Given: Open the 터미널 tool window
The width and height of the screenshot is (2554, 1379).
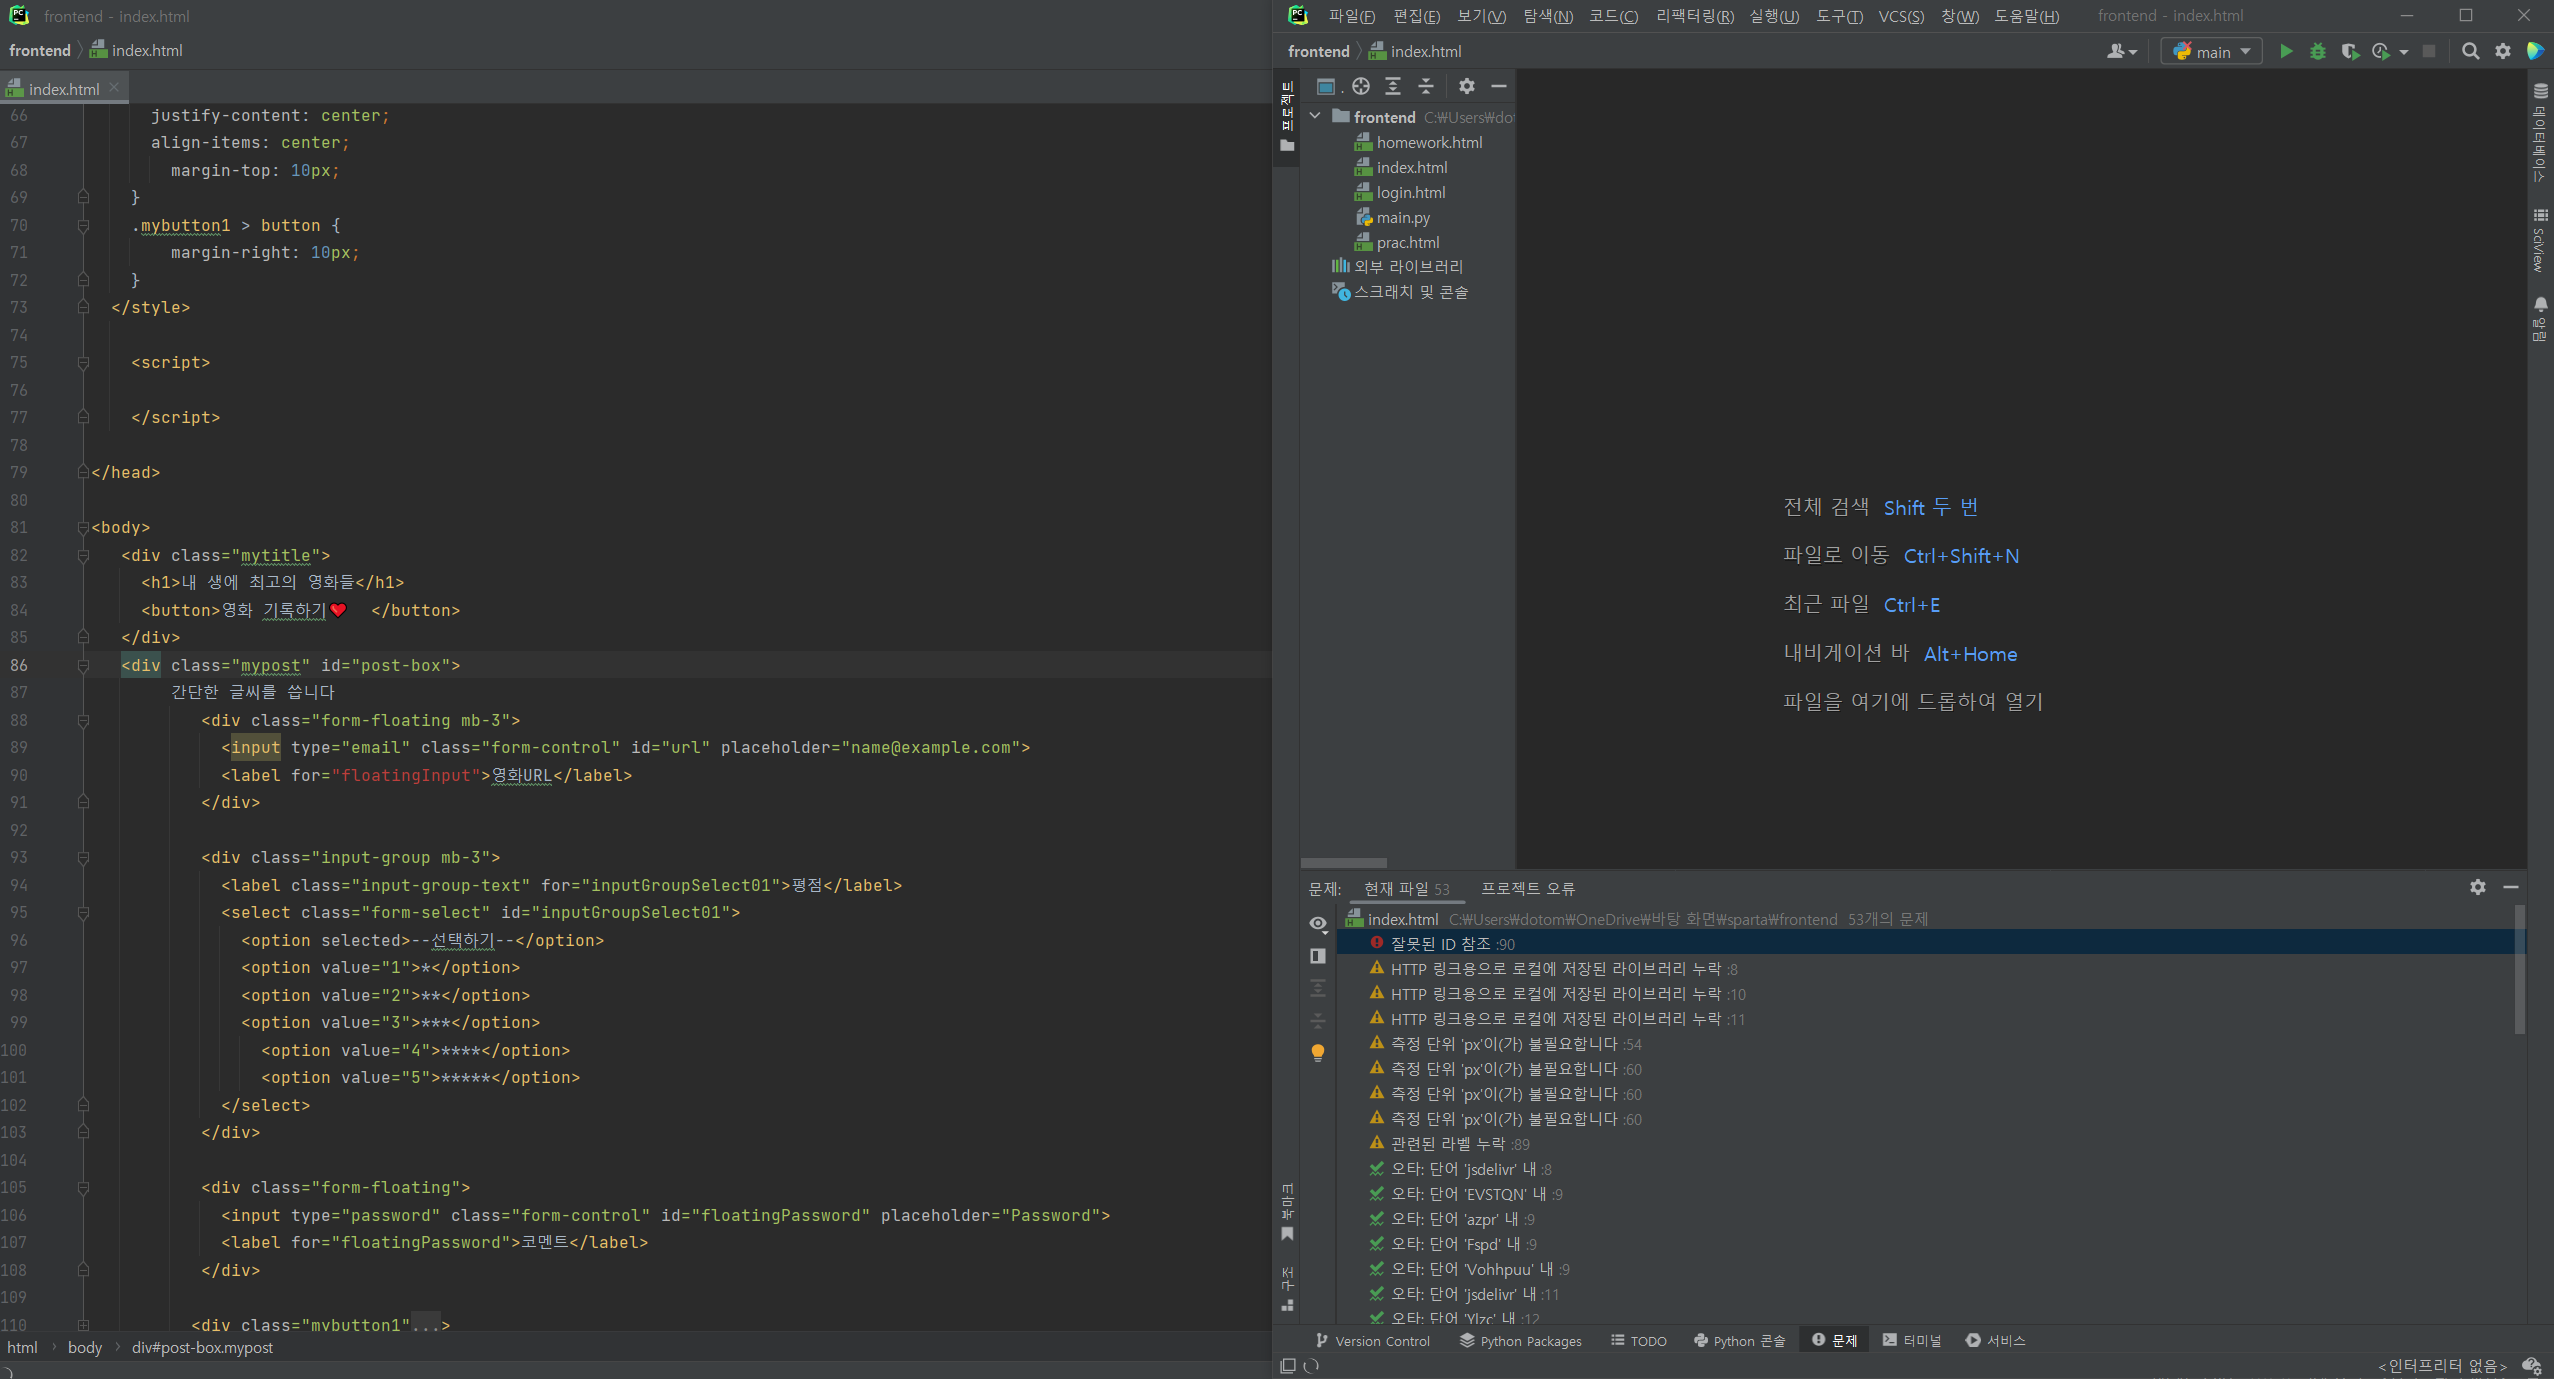Looking at the screenshot, I should [1911, 1341].
